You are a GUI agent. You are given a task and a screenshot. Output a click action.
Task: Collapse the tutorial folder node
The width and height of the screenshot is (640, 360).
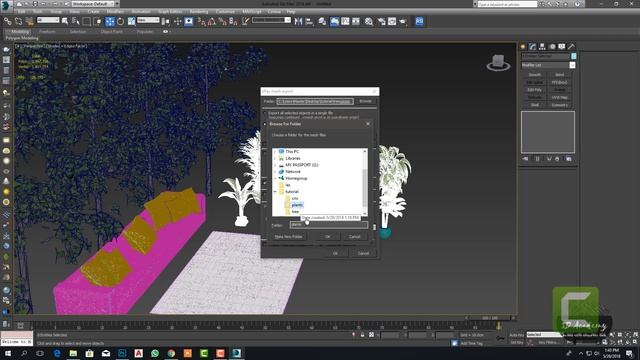pyautogui.click(x=275, y=191)
